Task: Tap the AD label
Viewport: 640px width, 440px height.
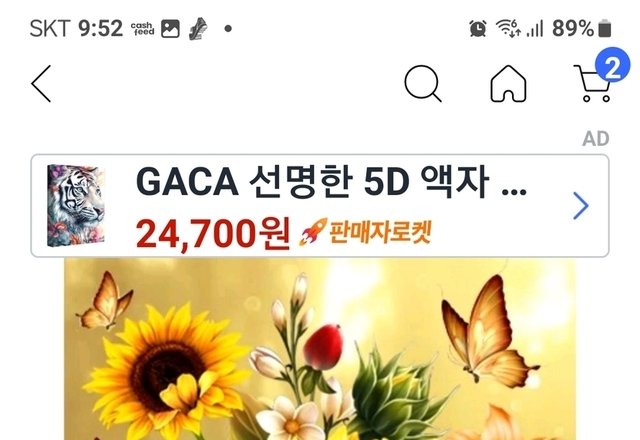Action: [x=596, y=139]
